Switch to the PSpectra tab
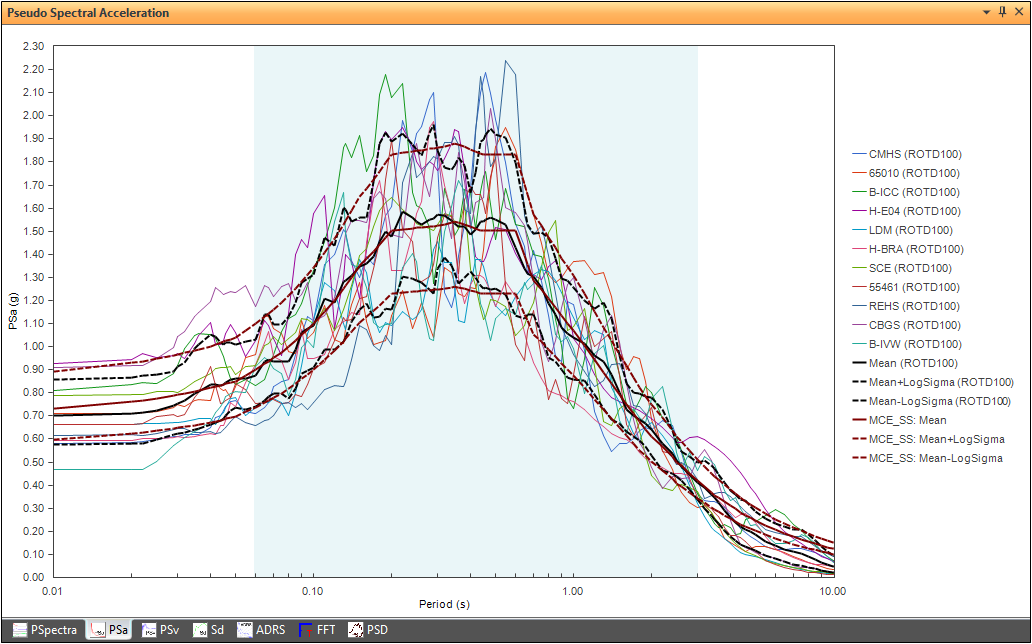 click(45, 630)
